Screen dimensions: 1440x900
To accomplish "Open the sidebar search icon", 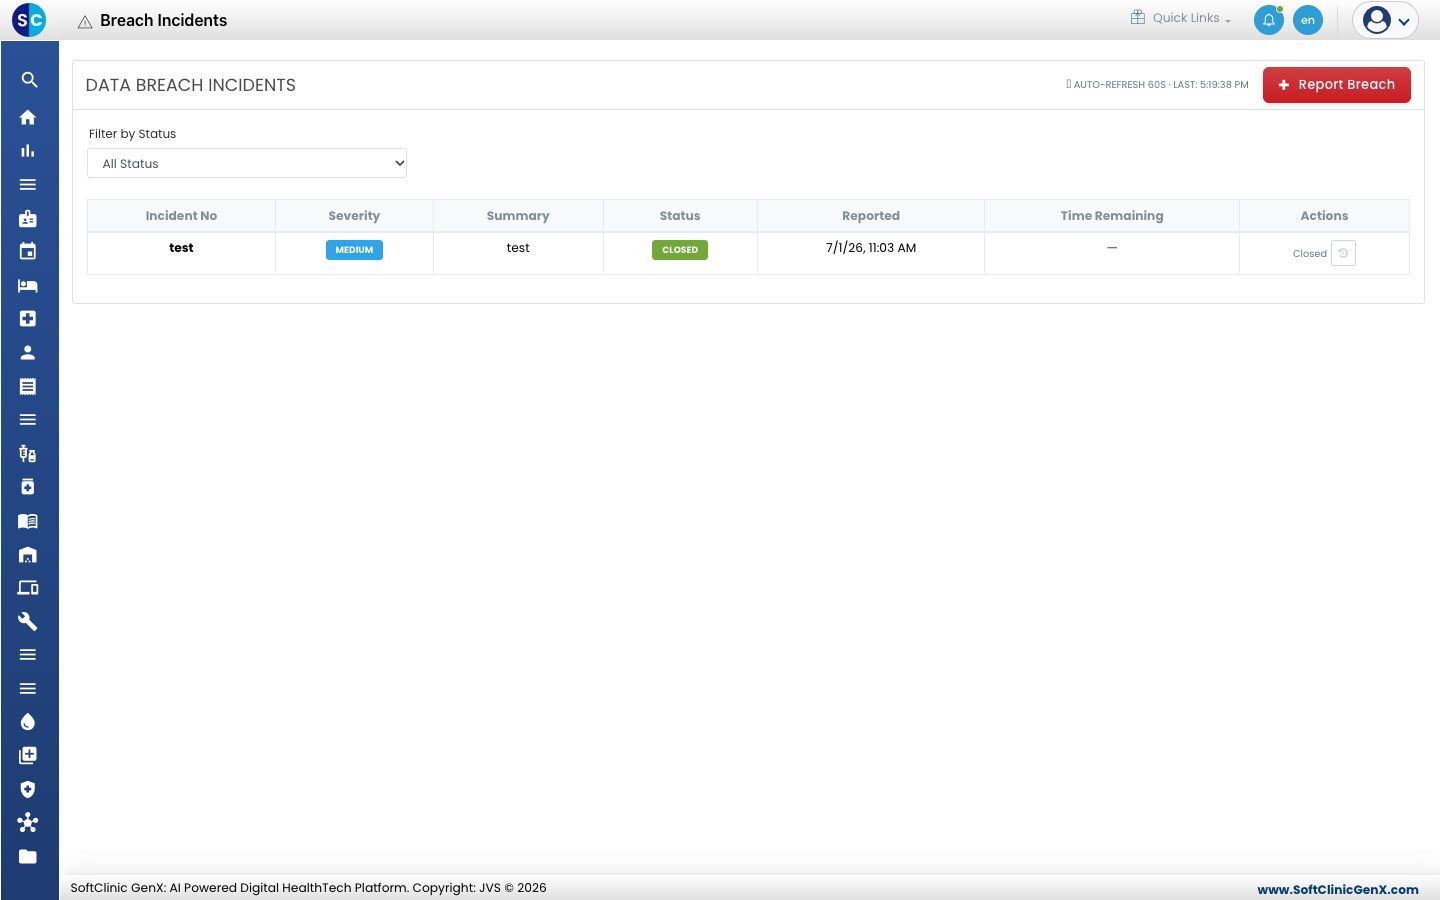I will tap(29, 80).
